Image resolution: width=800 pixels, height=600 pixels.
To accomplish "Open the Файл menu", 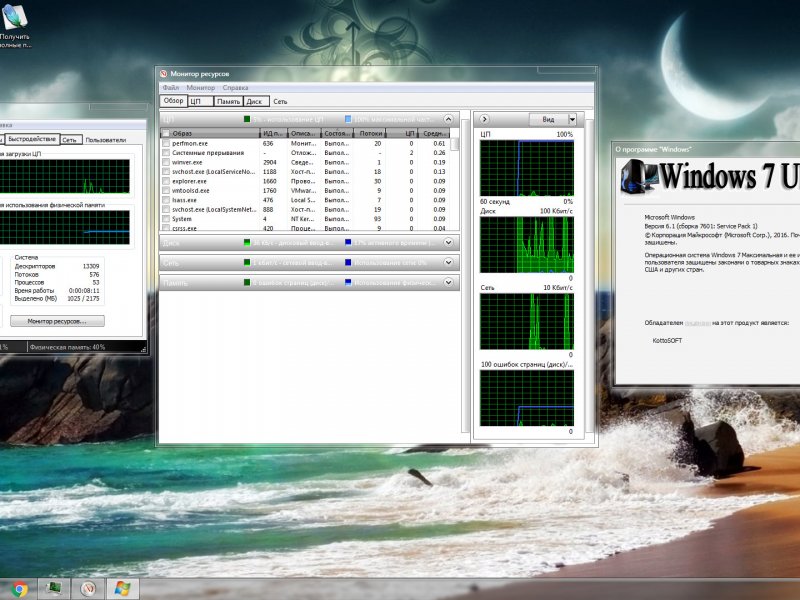I will (170, 88).
